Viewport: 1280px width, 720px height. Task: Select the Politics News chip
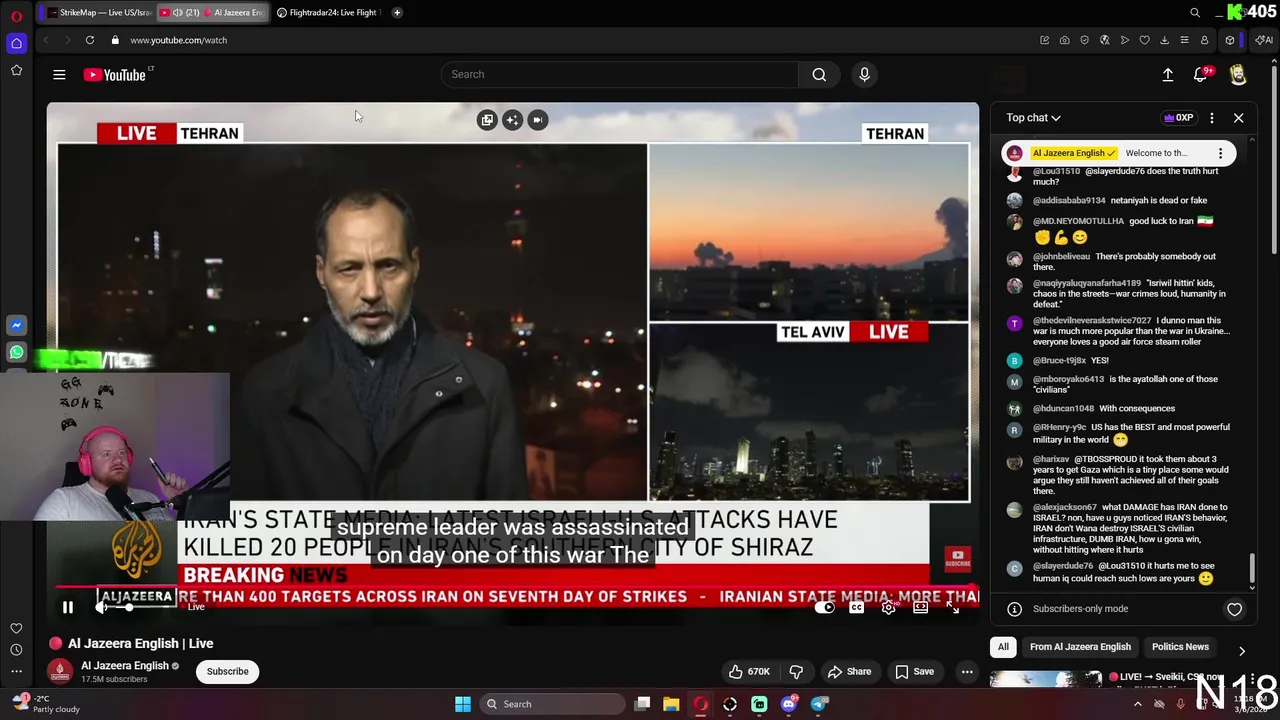(1180, 647)
